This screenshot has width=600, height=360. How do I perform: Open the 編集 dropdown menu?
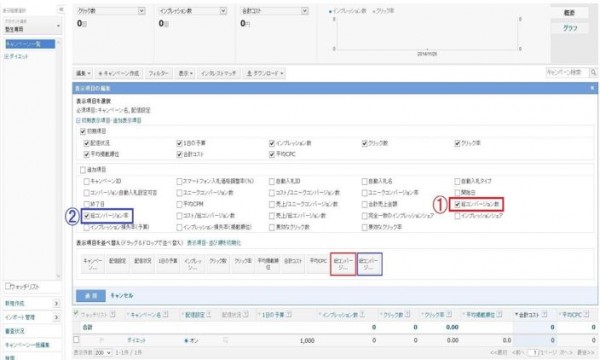pyautogui.click(x=83, y=73)
